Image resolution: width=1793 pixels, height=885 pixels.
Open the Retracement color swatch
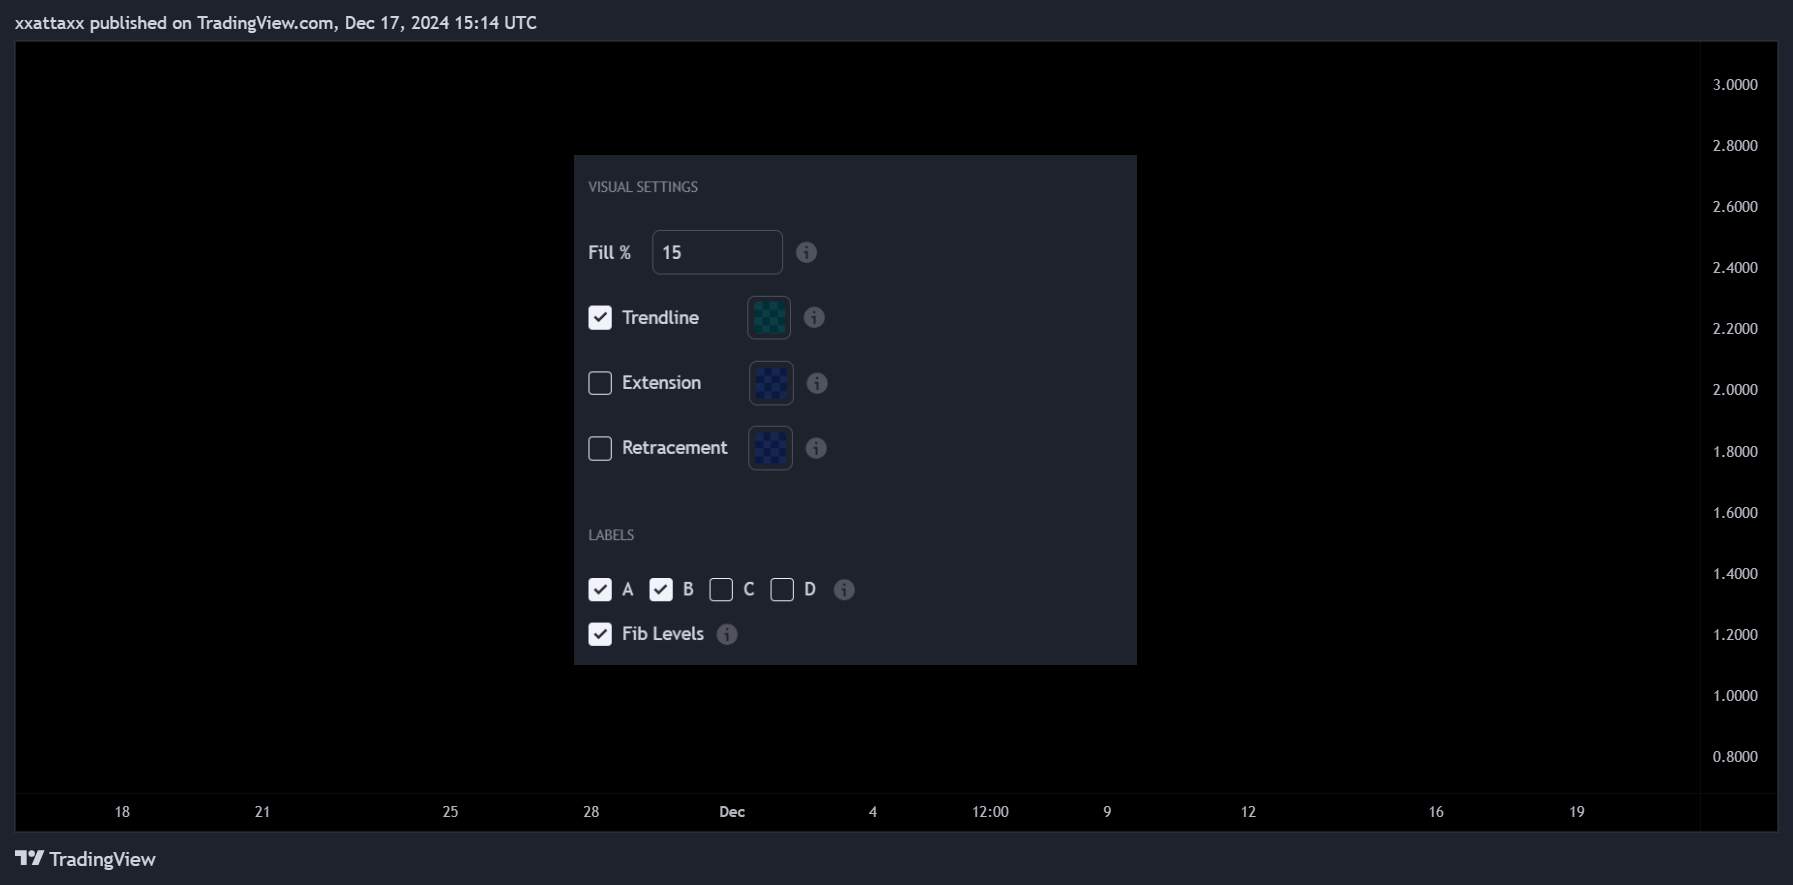tap(770, 448)
